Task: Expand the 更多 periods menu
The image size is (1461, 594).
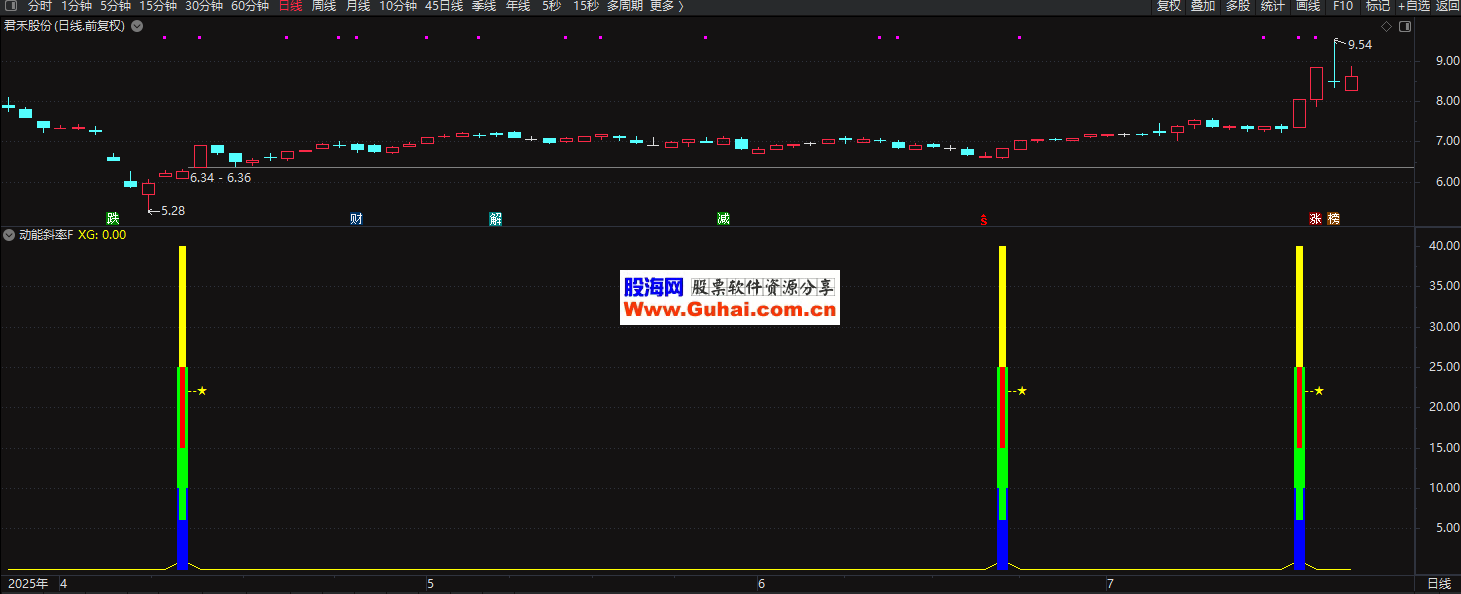Action: 667,6
